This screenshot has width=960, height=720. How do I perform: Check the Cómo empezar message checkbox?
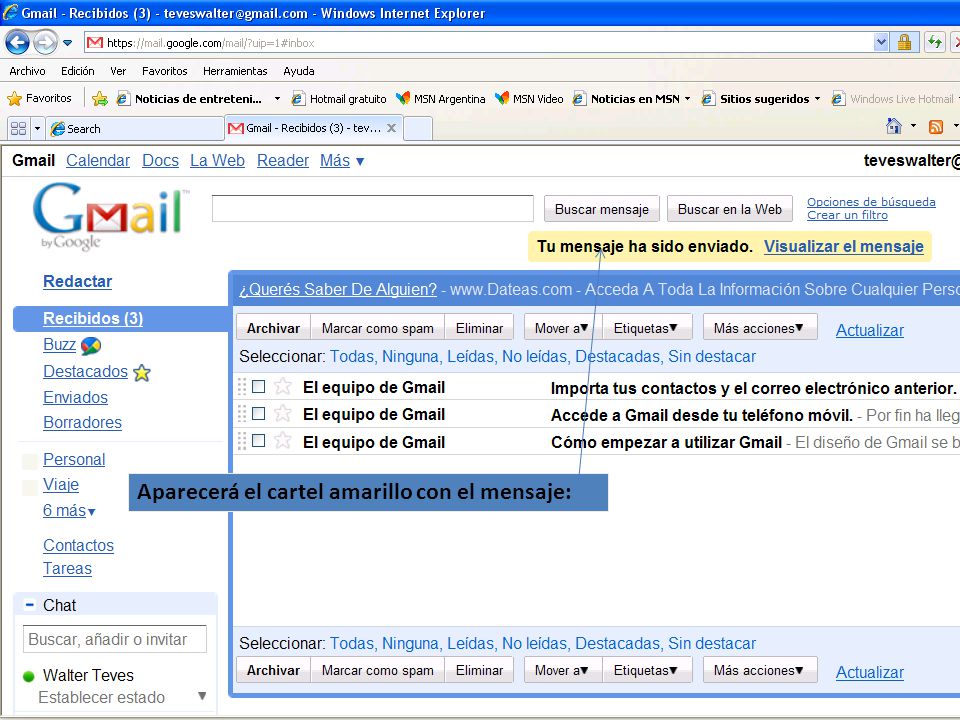(x=258, y=441)
